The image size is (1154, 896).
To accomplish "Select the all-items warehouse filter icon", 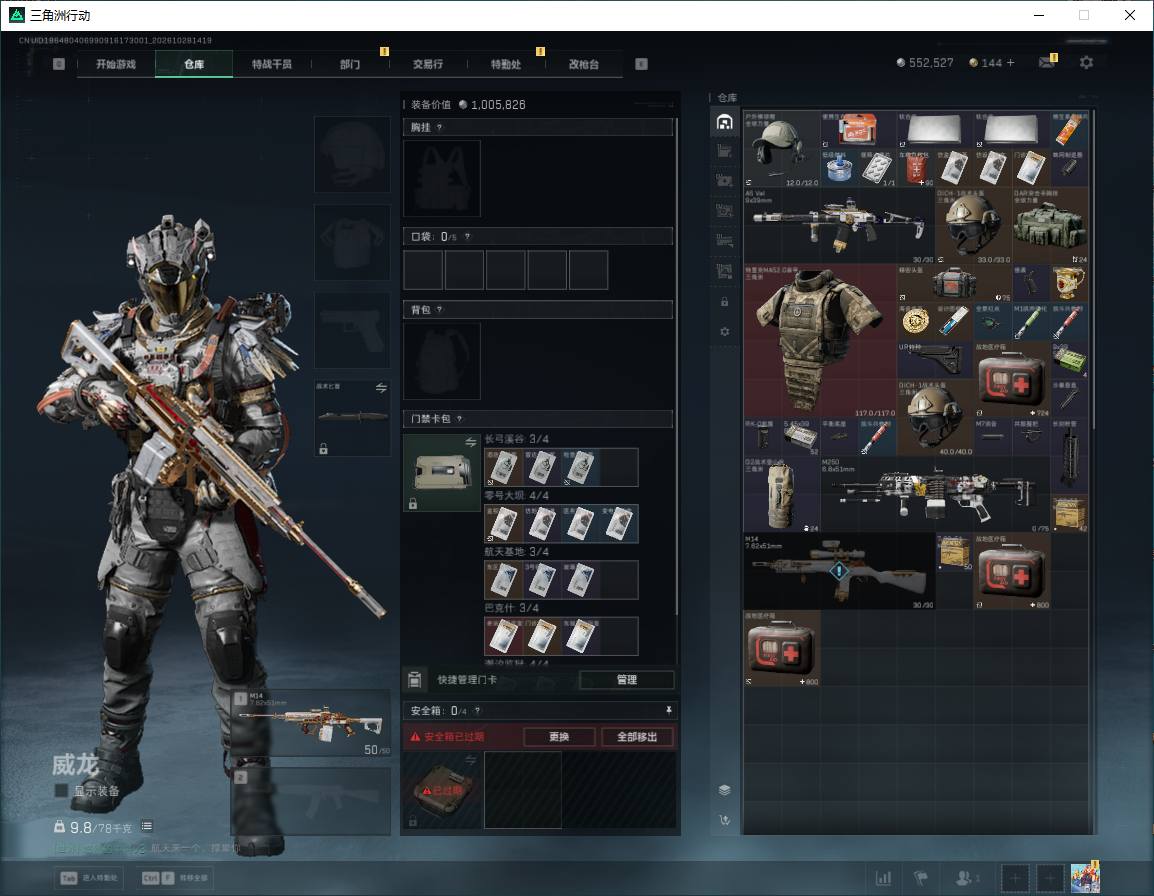I will point(724,121).
